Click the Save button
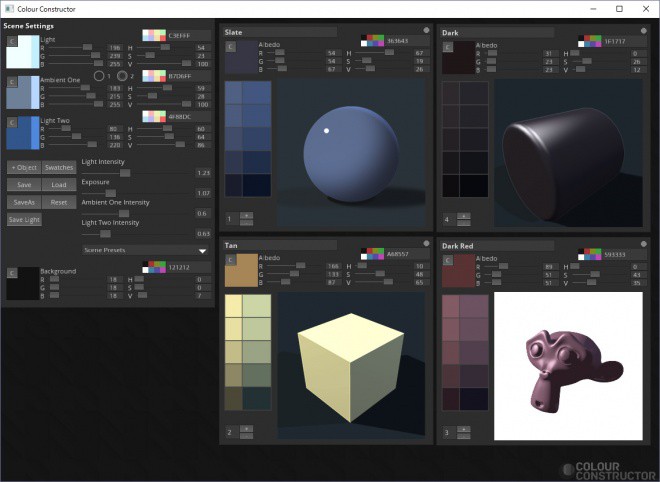660x482 pixels. pos(24,184)
